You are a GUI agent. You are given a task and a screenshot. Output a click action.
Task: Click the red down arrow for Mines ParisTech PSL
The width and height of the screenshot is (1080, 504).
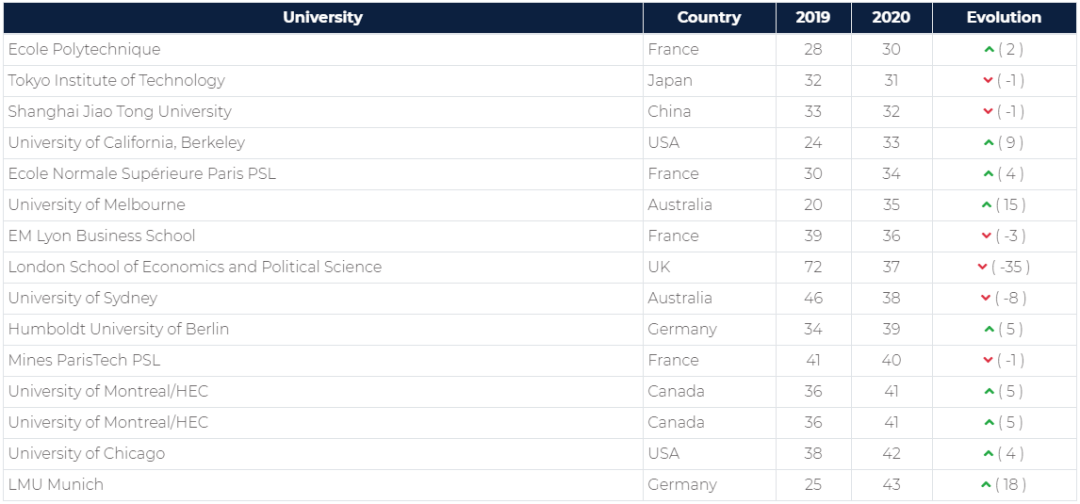(987, 360)
